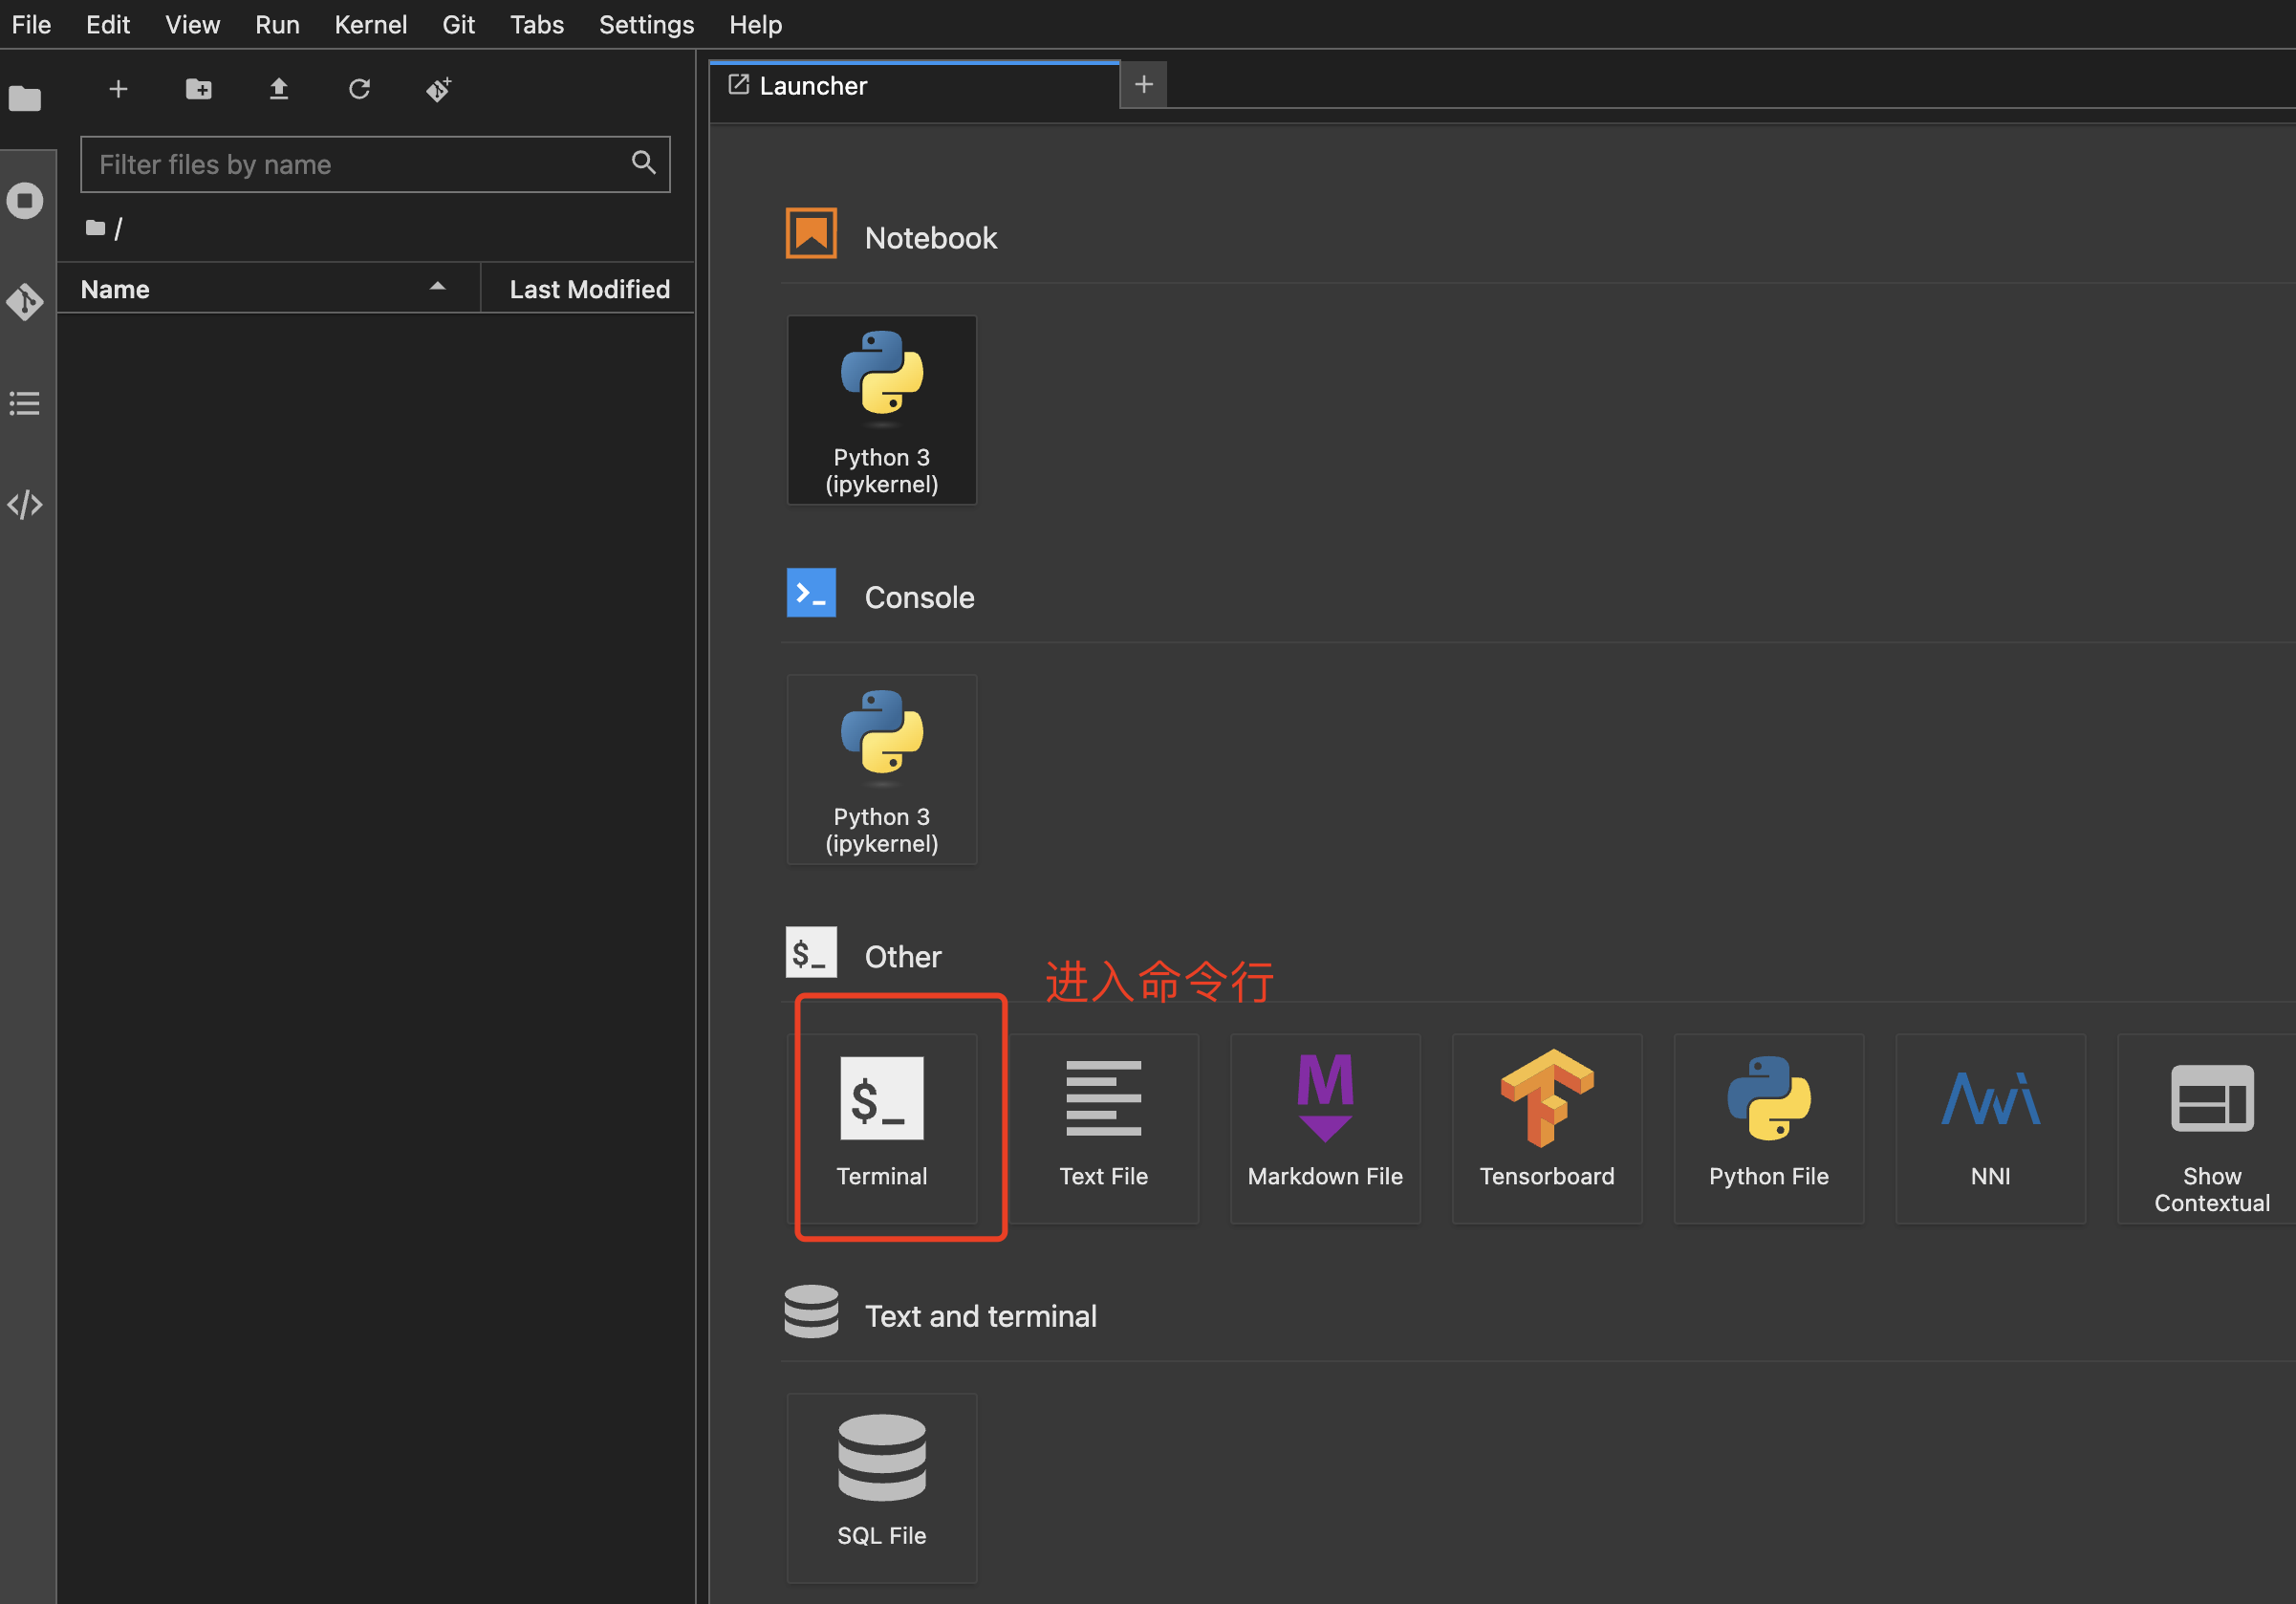The image size is (2296, 1604).
Task: Create a new Python File
Action: pyautogui.click(x=1768, y=1126)
